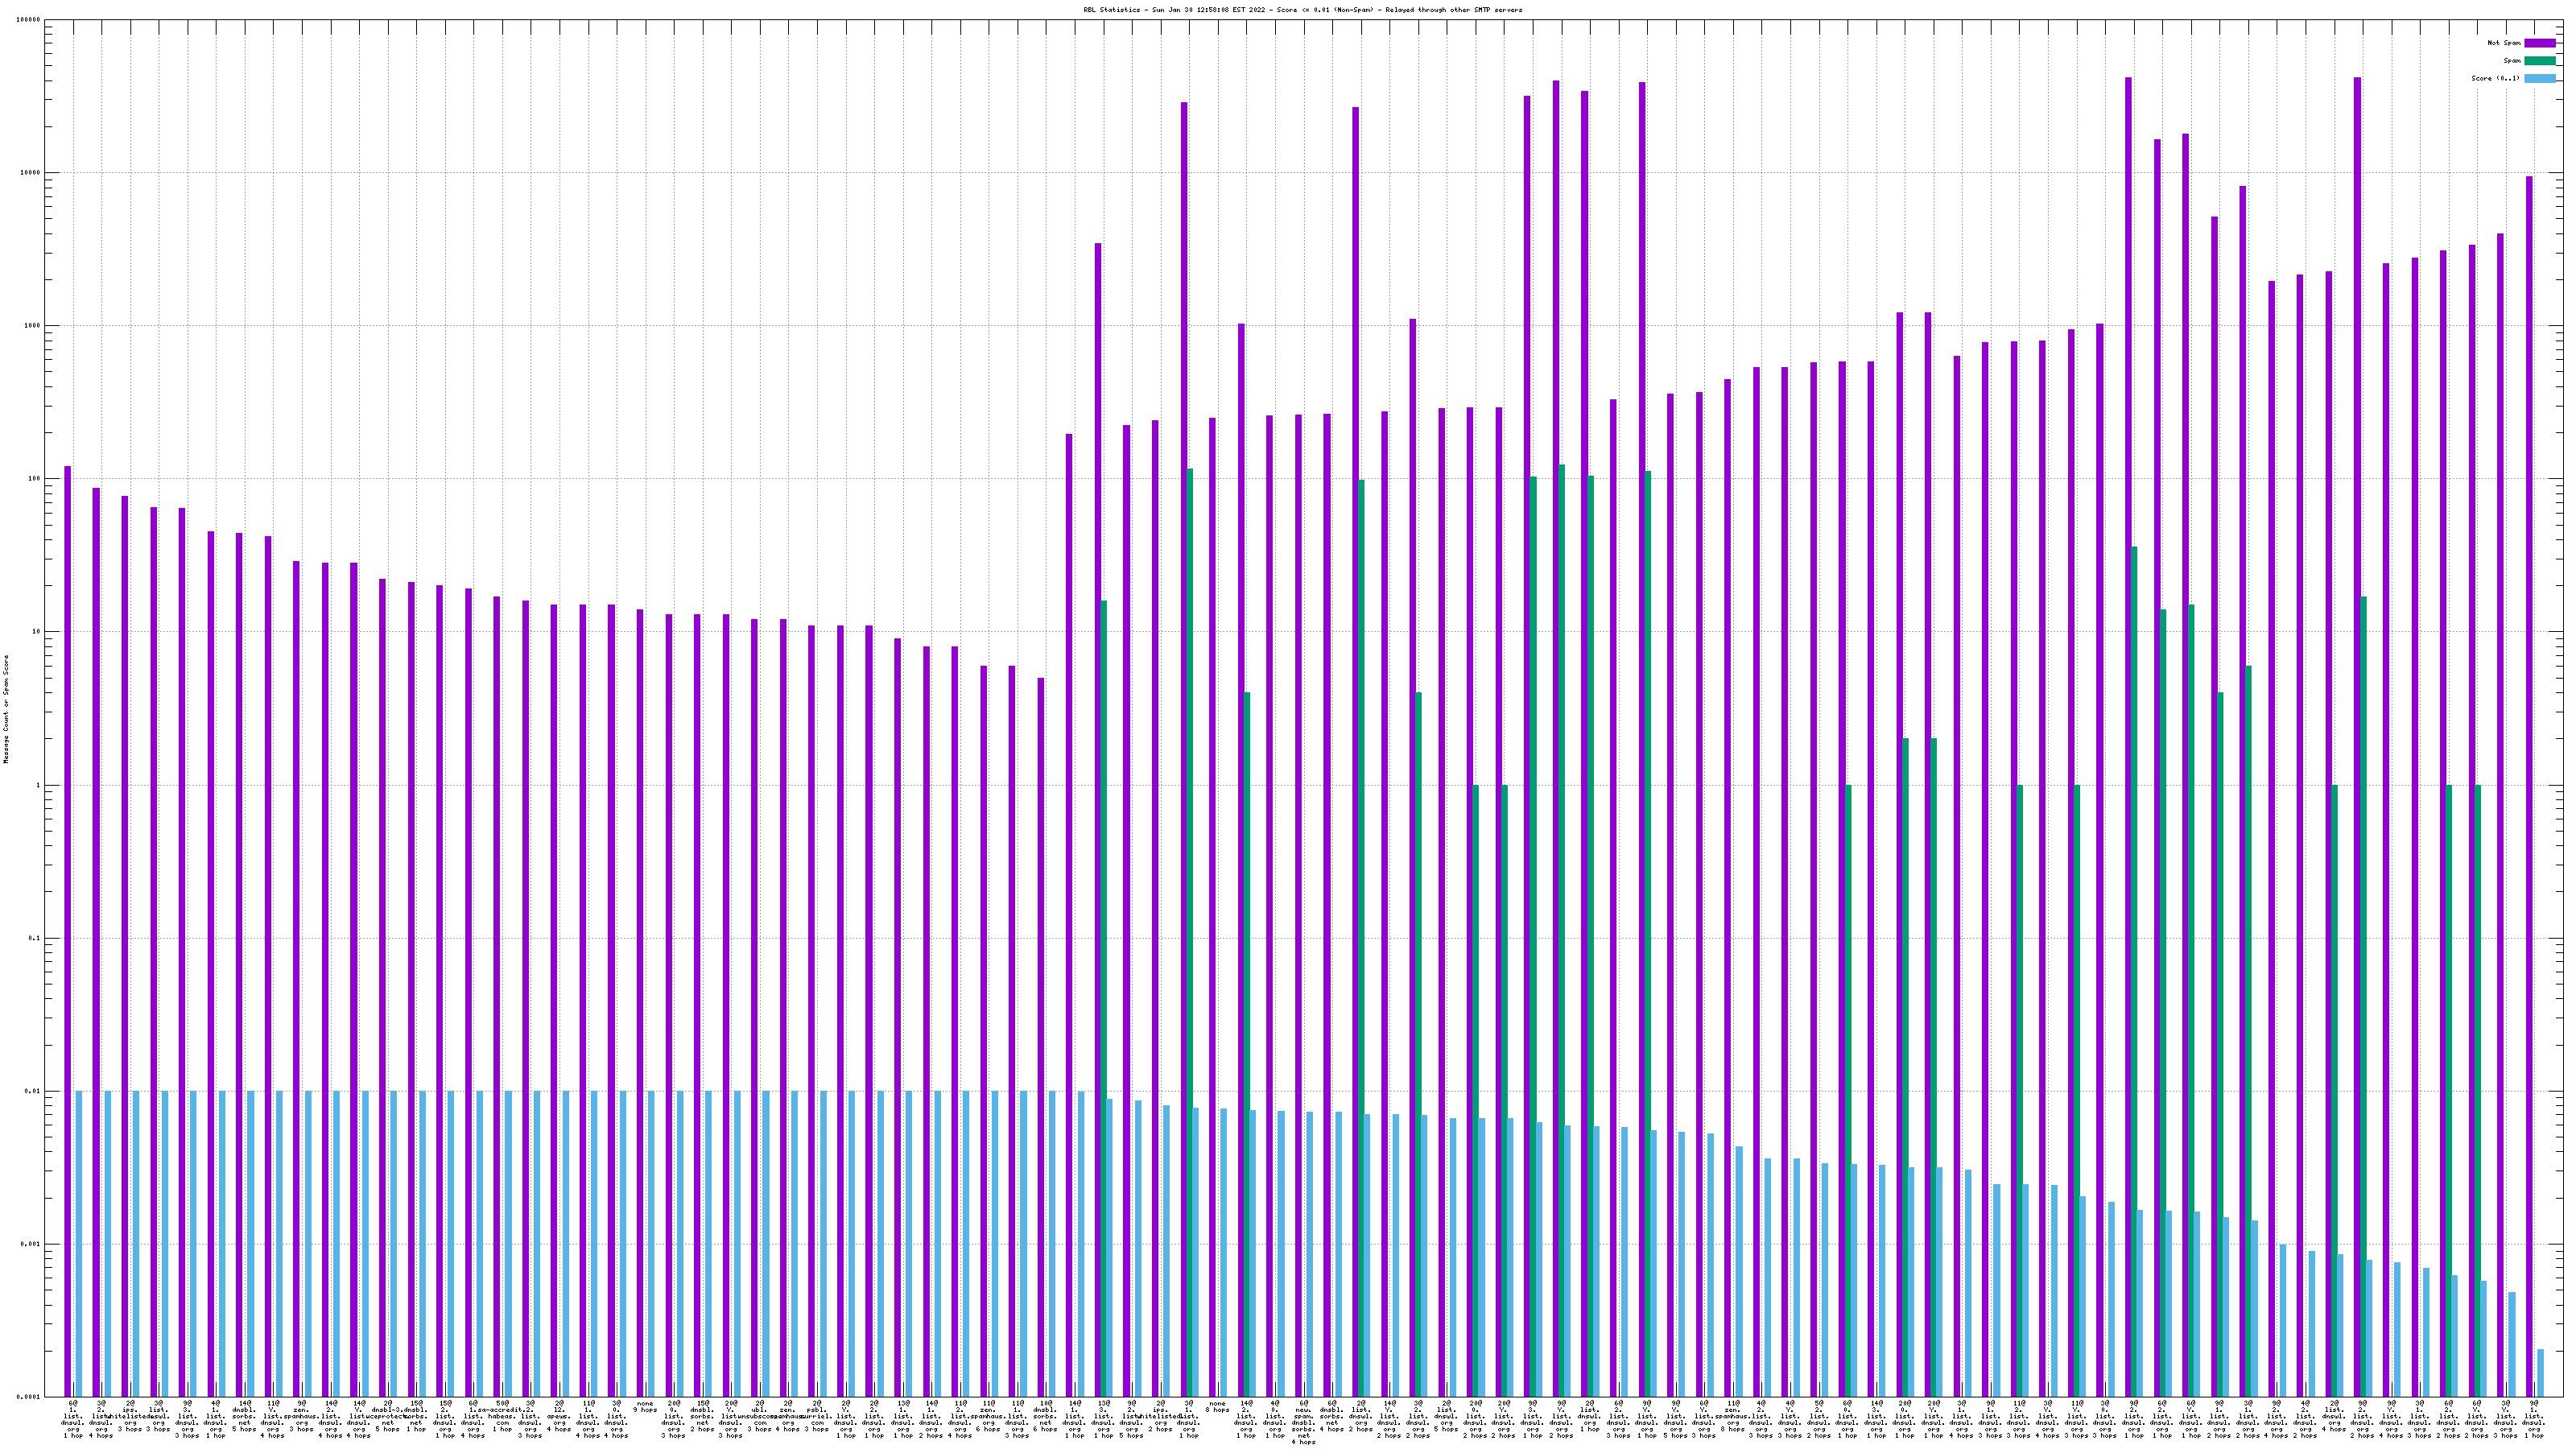
Task: Click the 'none 9 hops' x-axis label
Action: tap(645, 1406)
